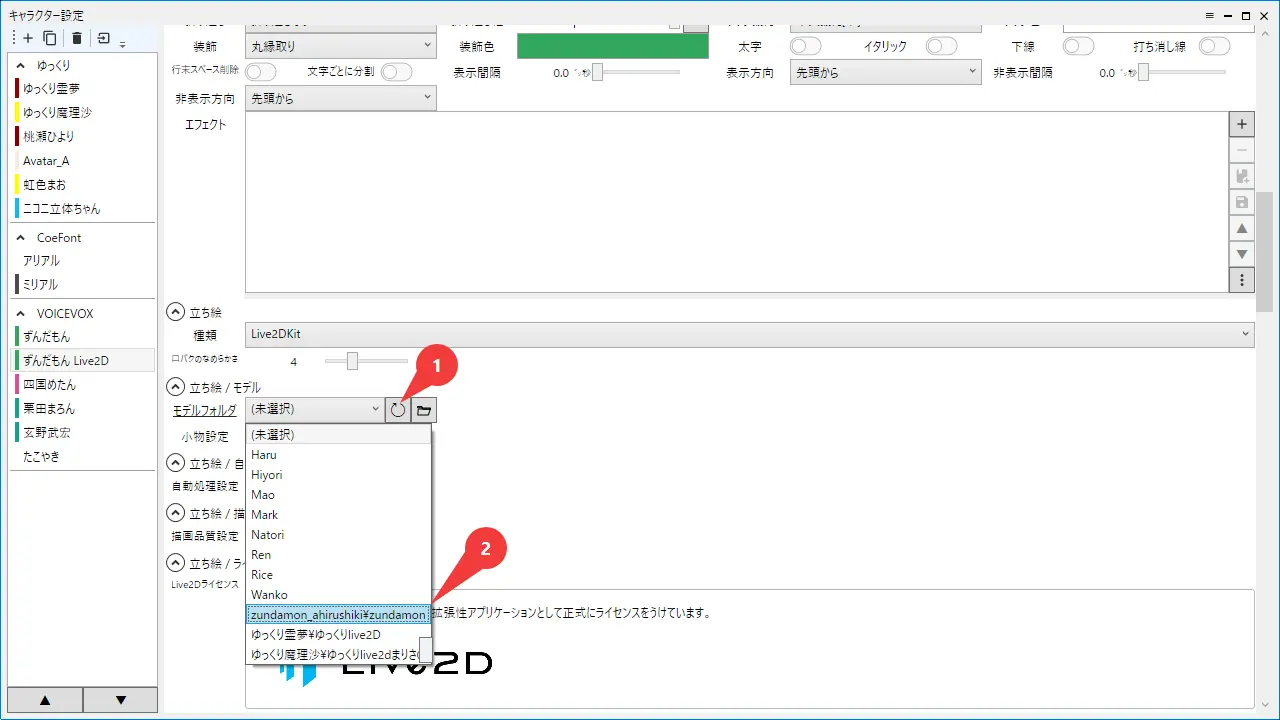Collapse the 立ち絵 section
This screenshot has height=720, width=1280.
tap(175, 312)
